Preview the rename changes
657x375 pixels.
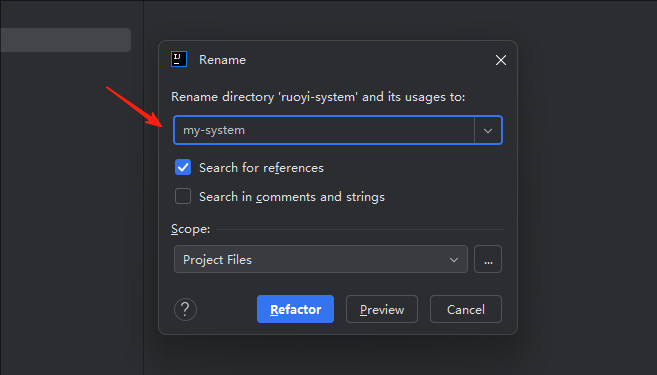pos(382,309)
